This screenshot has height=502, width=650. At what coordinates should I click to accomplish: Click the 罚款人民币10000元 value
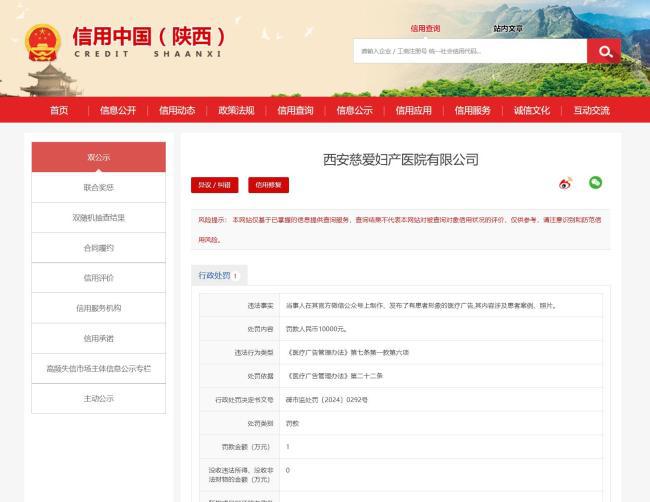[x=317, y=329]
